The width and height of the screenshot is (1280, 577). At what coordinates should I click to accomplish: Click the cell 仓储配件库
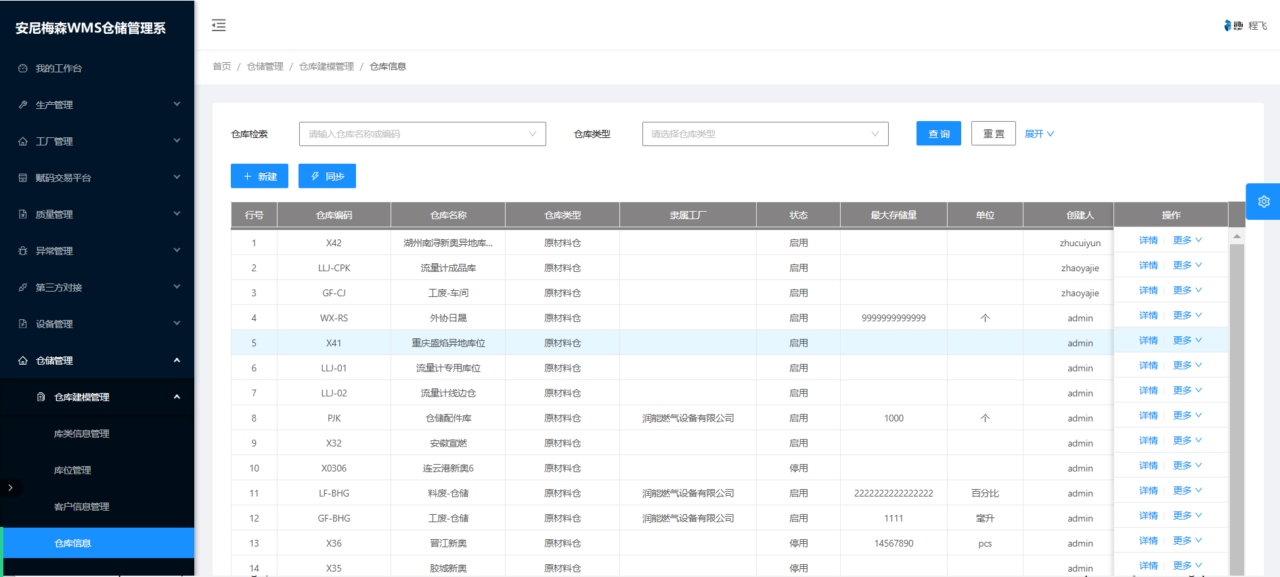pyautogui.click(x=448, y=418)
